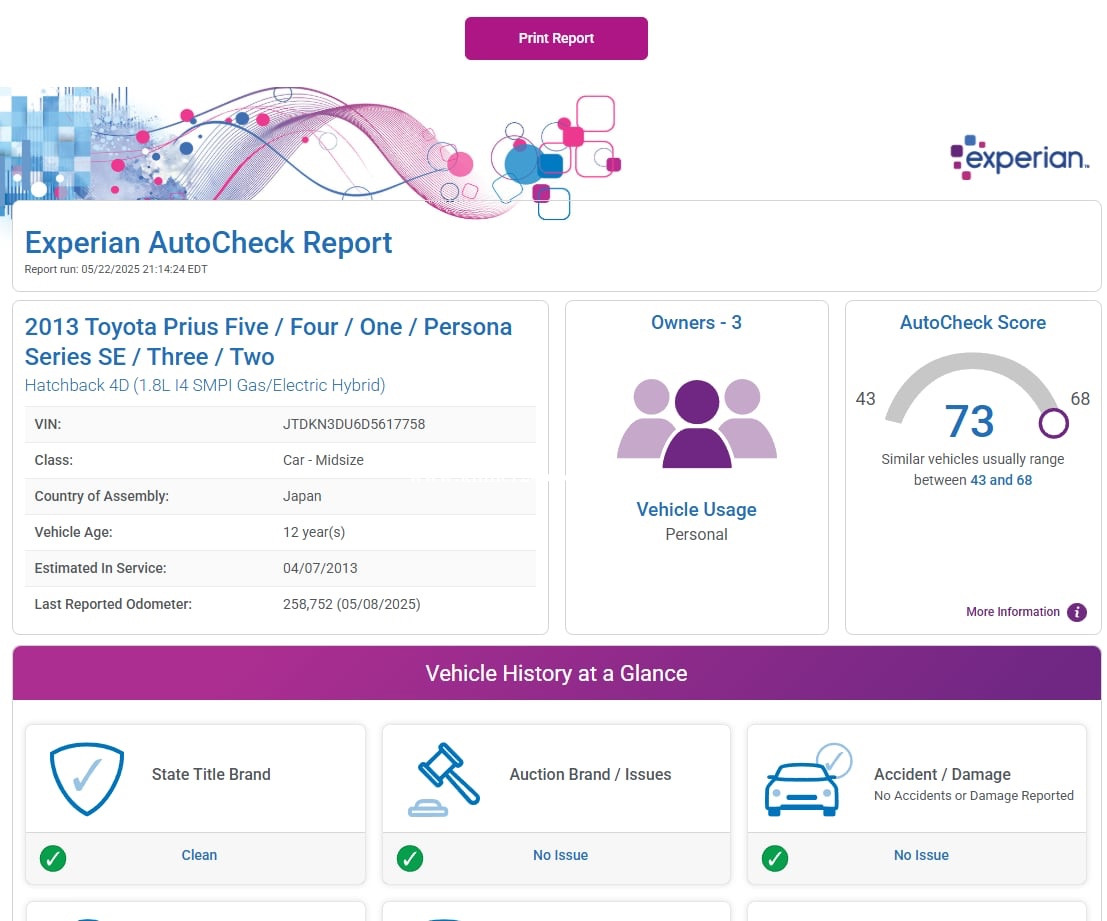Click the green check under Auction Brand

click(409, 858)
